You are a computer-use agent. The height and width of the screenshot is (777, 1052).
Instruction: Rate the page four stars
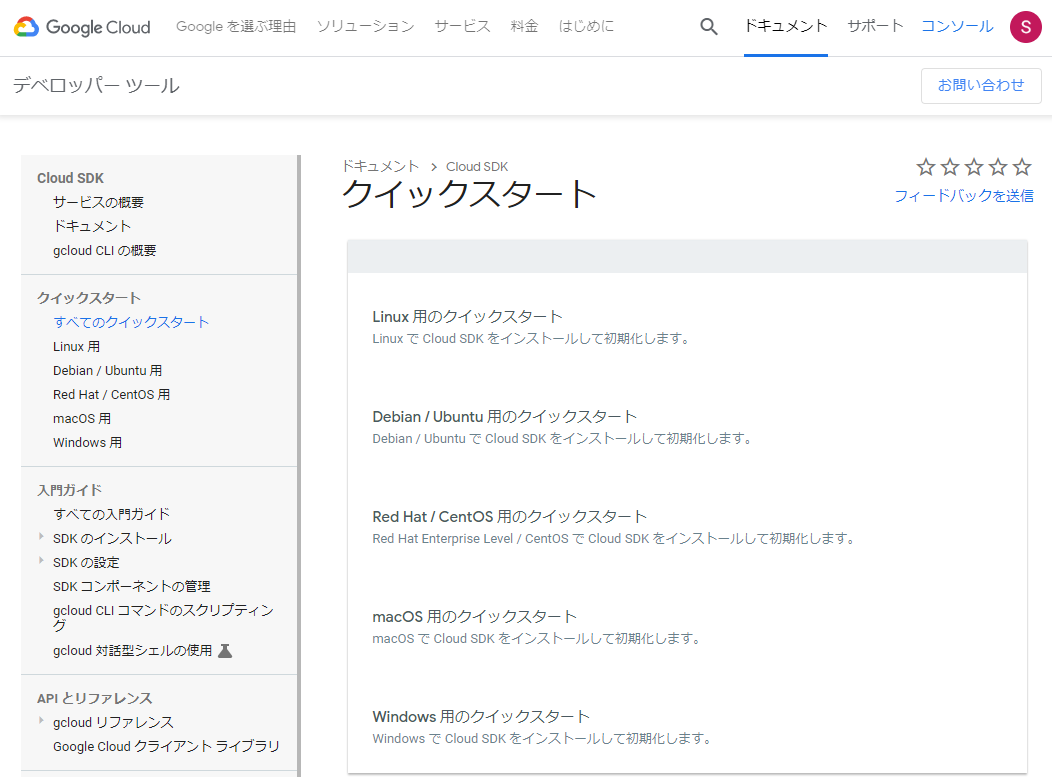998,167
